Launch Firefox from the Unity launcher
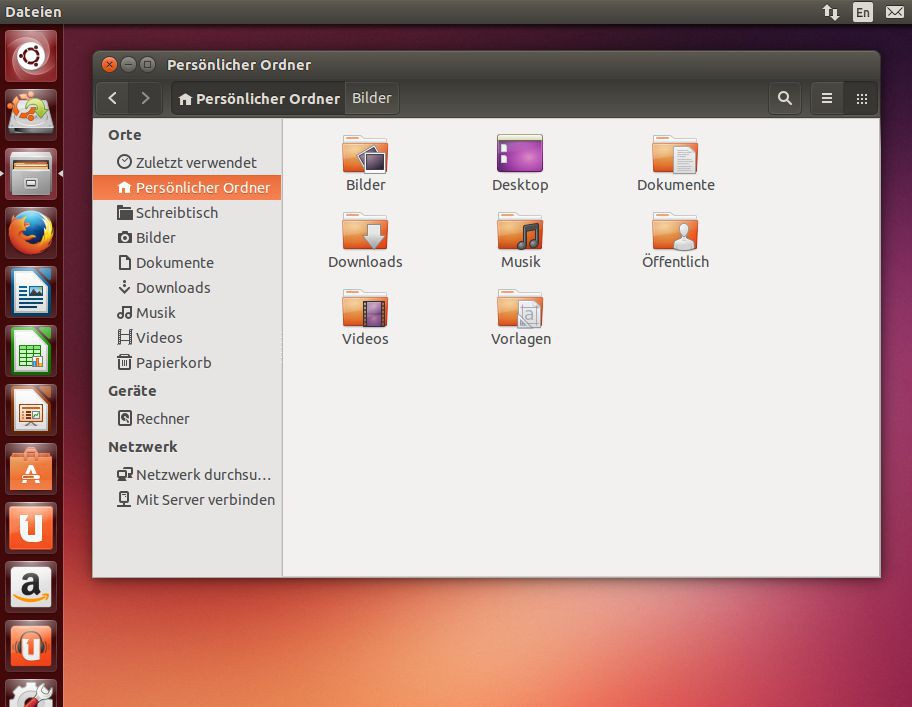The image size is (912, 707). [x=31, y=234]
